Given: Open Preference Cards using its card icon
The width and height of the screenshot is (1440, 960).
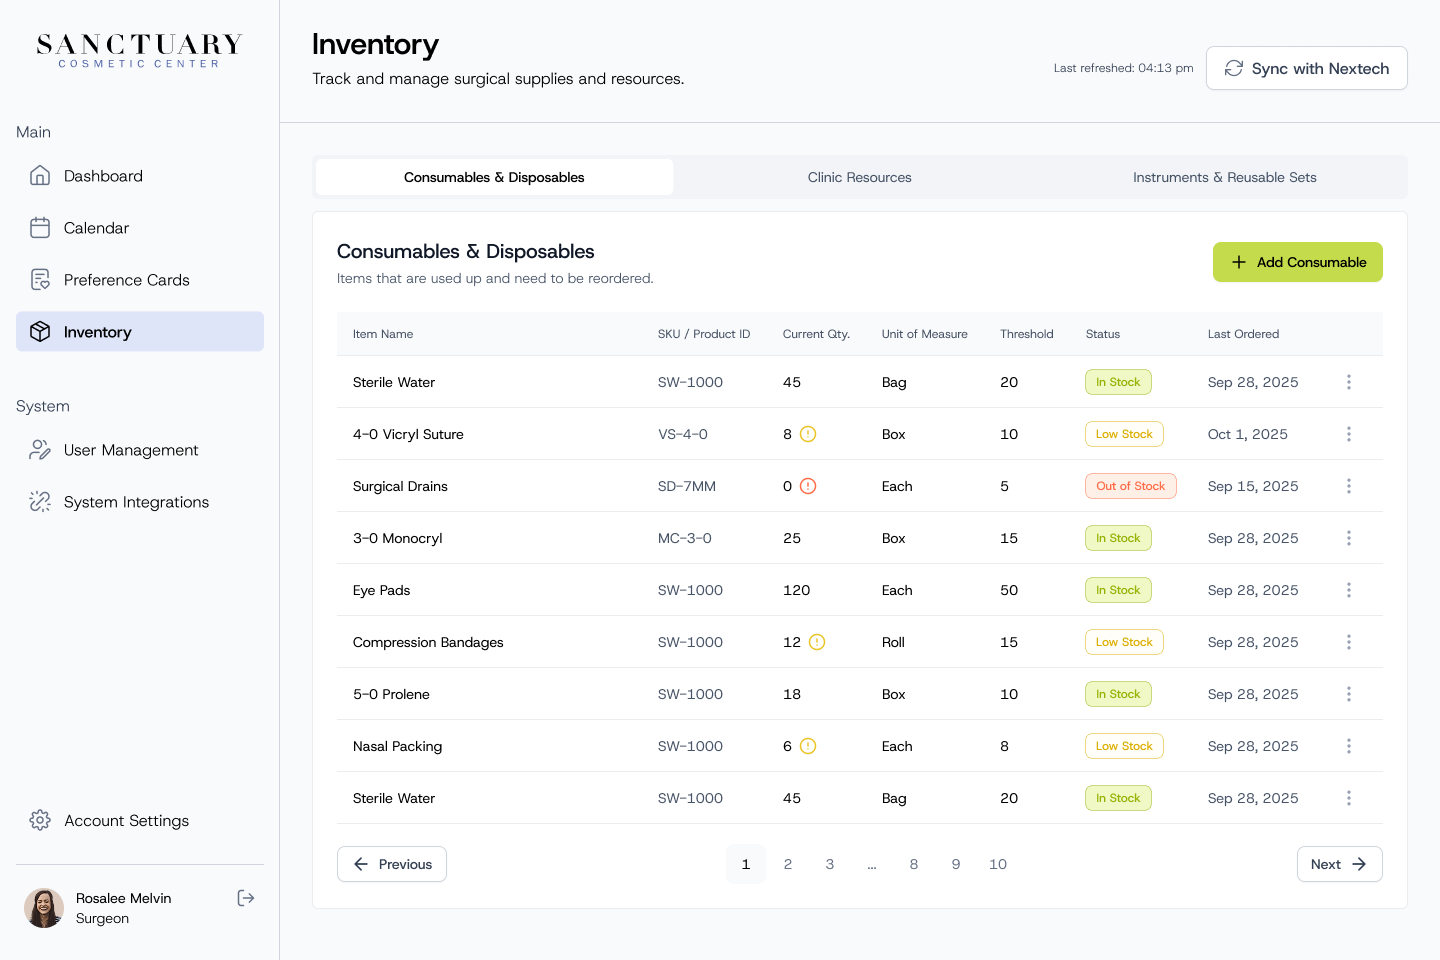Looking at the screenshot, I should [x=40, y=280].
